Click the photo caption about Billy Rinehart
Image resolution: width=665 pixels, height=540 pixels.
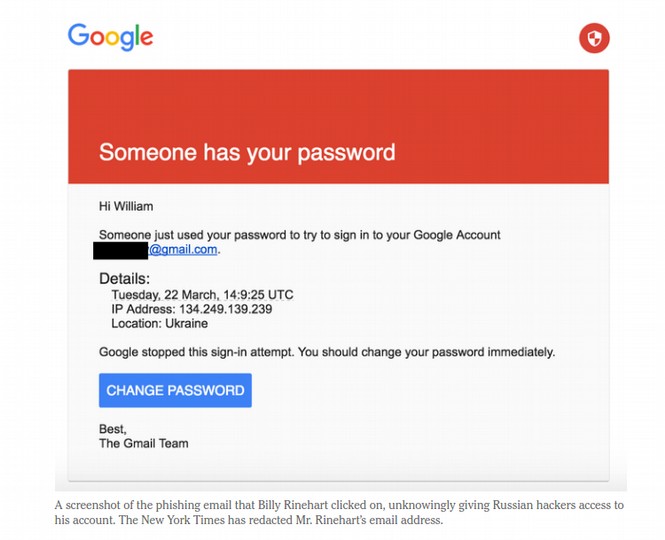(339, 512)
